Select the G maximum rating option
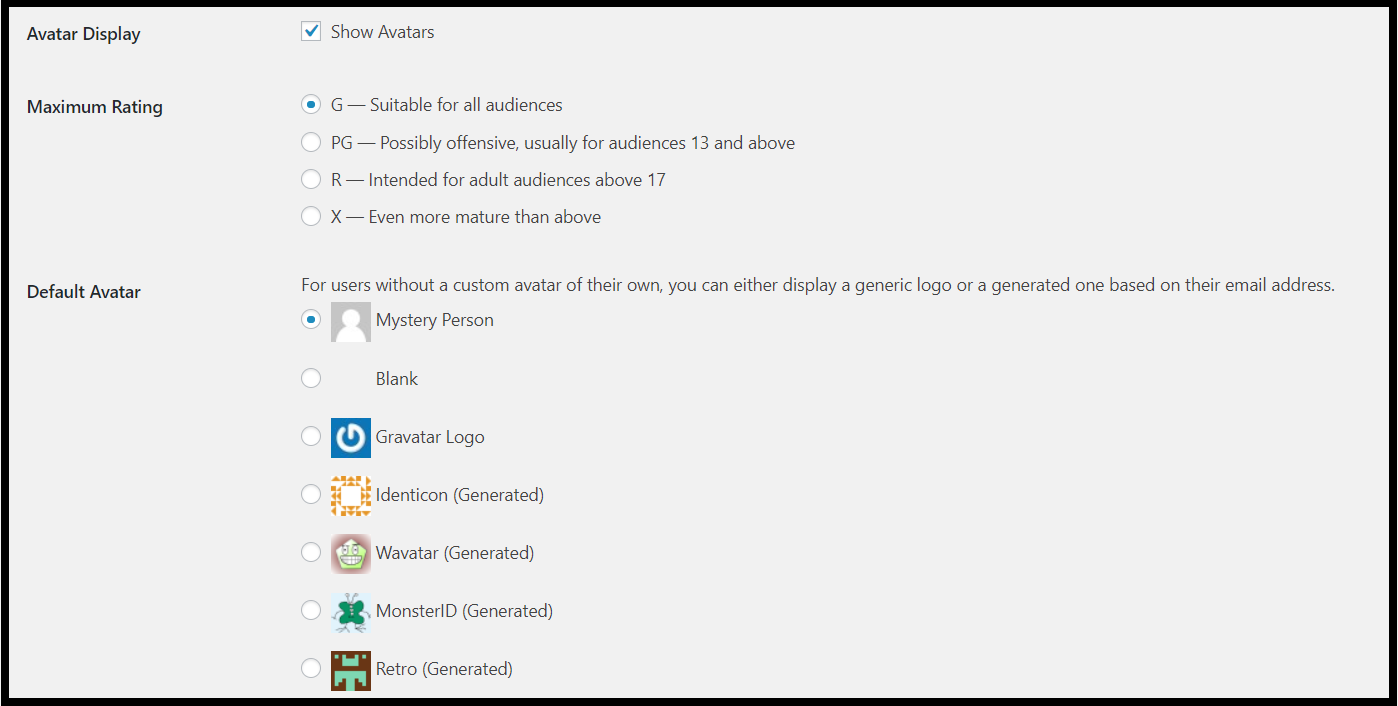This screenshot has width=1398, height=706. [x=311, y=104]
